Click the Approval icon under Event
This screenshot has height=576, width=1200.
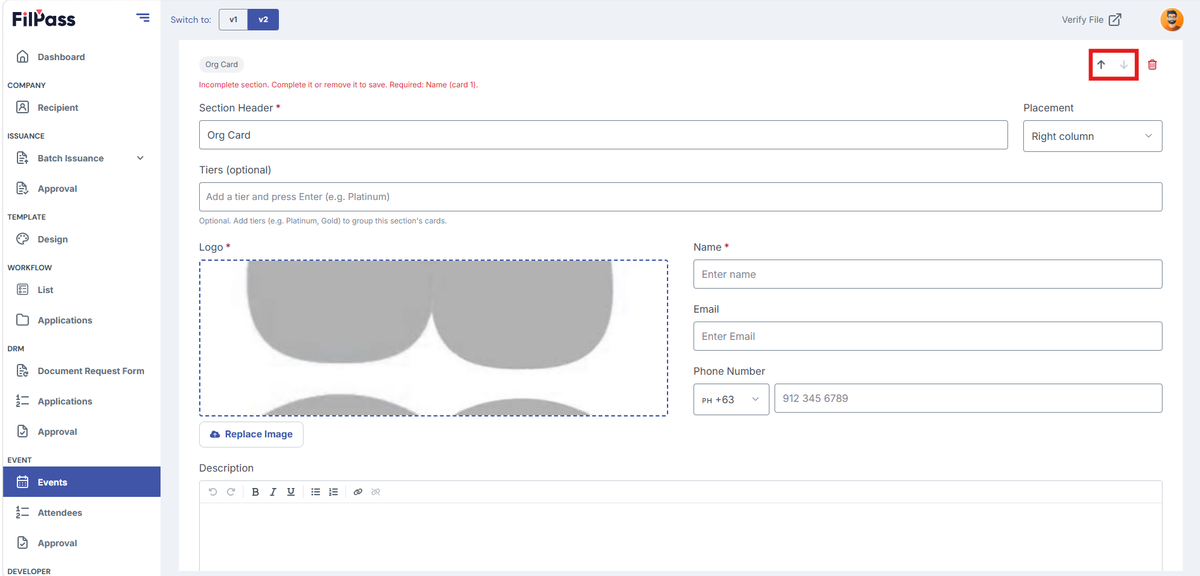23,543
